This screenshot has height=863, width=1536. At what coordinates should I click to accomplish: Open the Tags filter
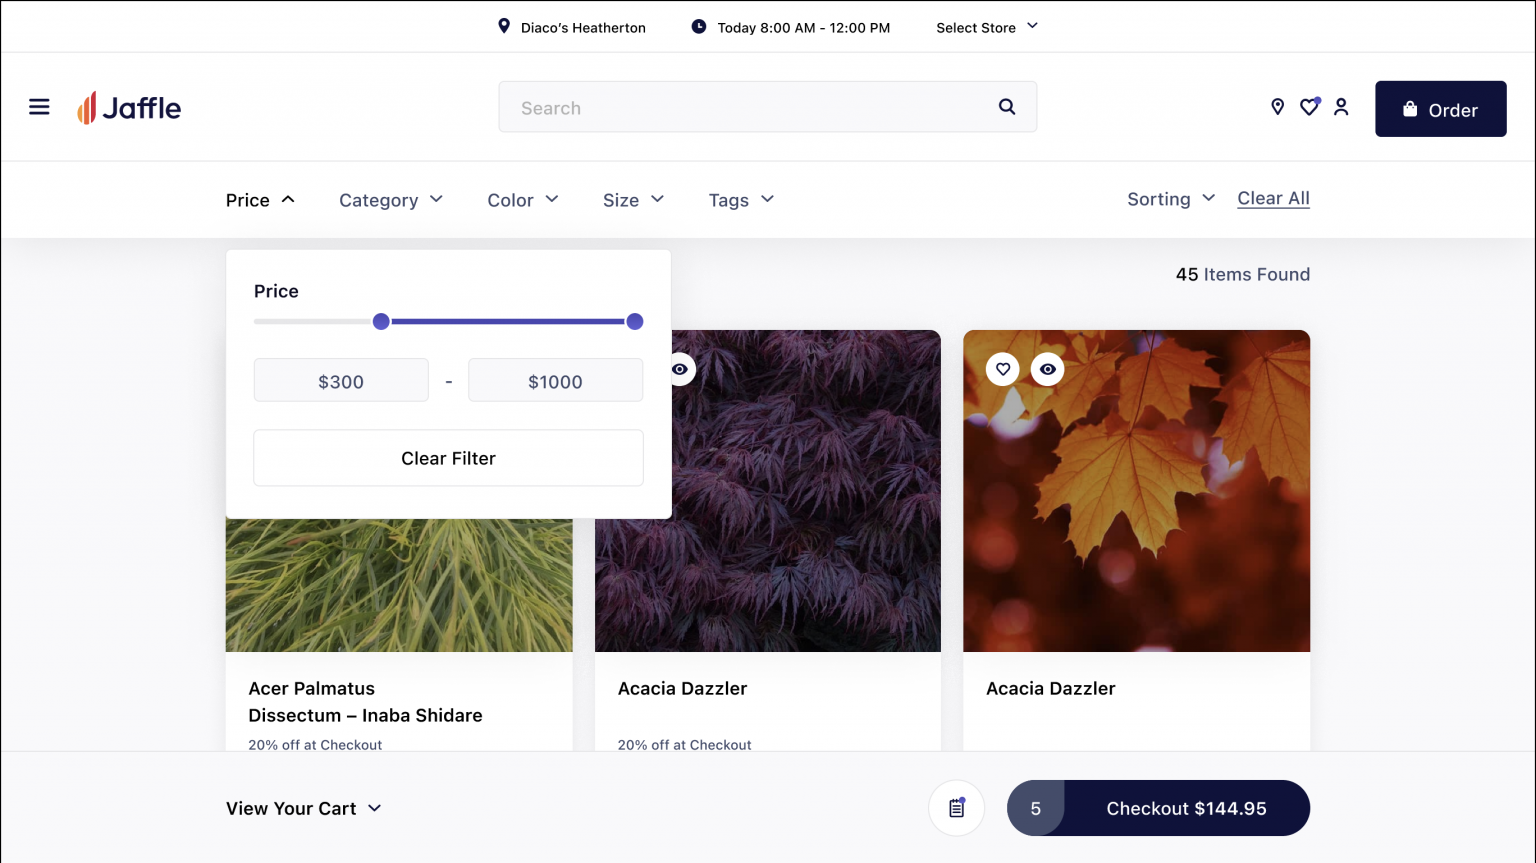click(740, 199)
